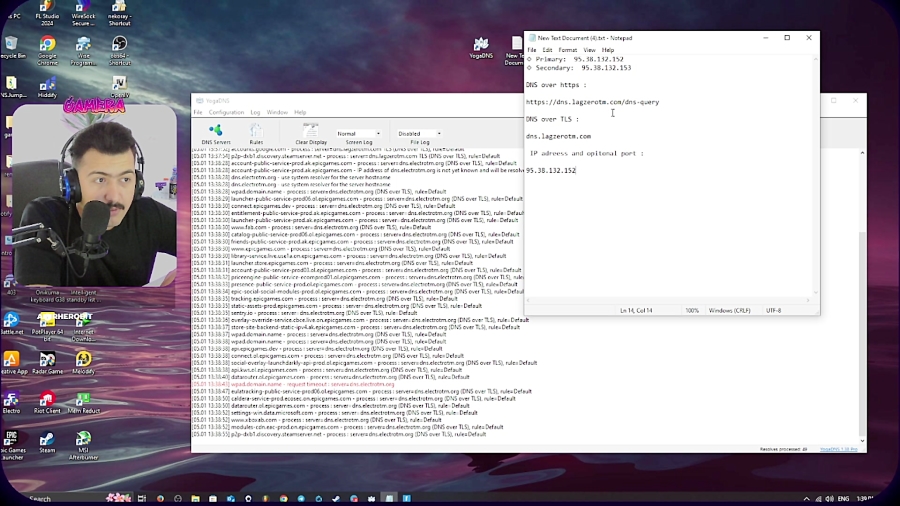The height and width of the screenshot is (506, 900).
Task: Click the YogaDNS desktop shortcut
Action: click(x=481, y=46)
